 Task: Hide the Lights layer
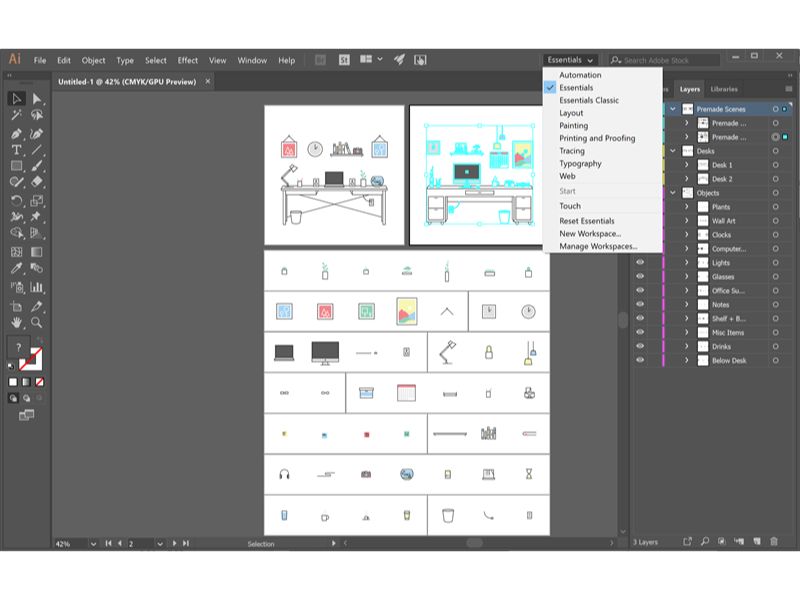pos(640,262)
